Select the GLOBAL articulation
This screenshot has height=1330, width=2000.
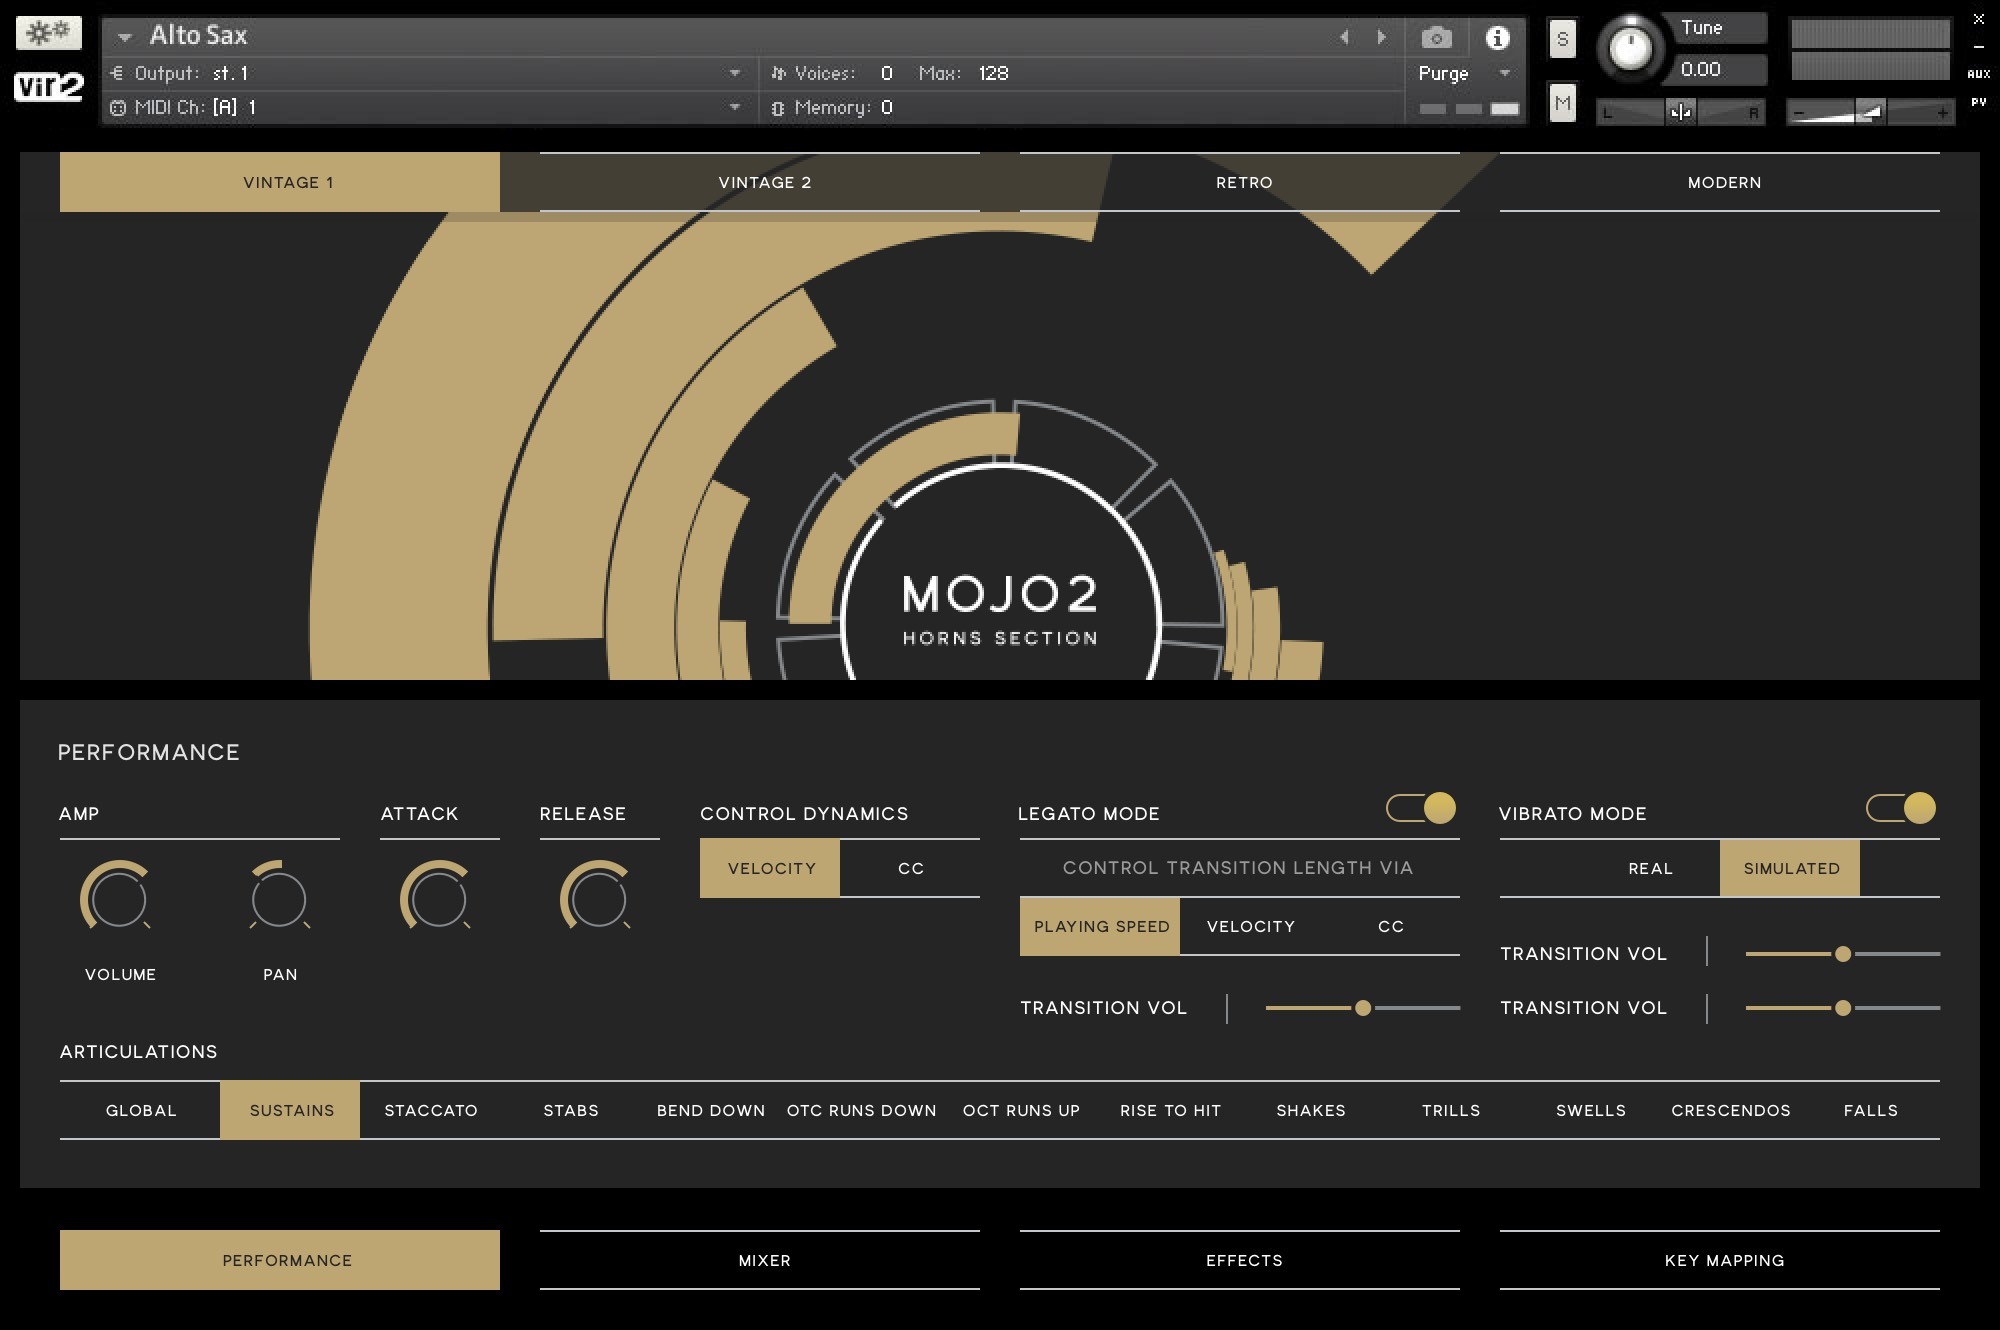click(x=140, y=1110)
